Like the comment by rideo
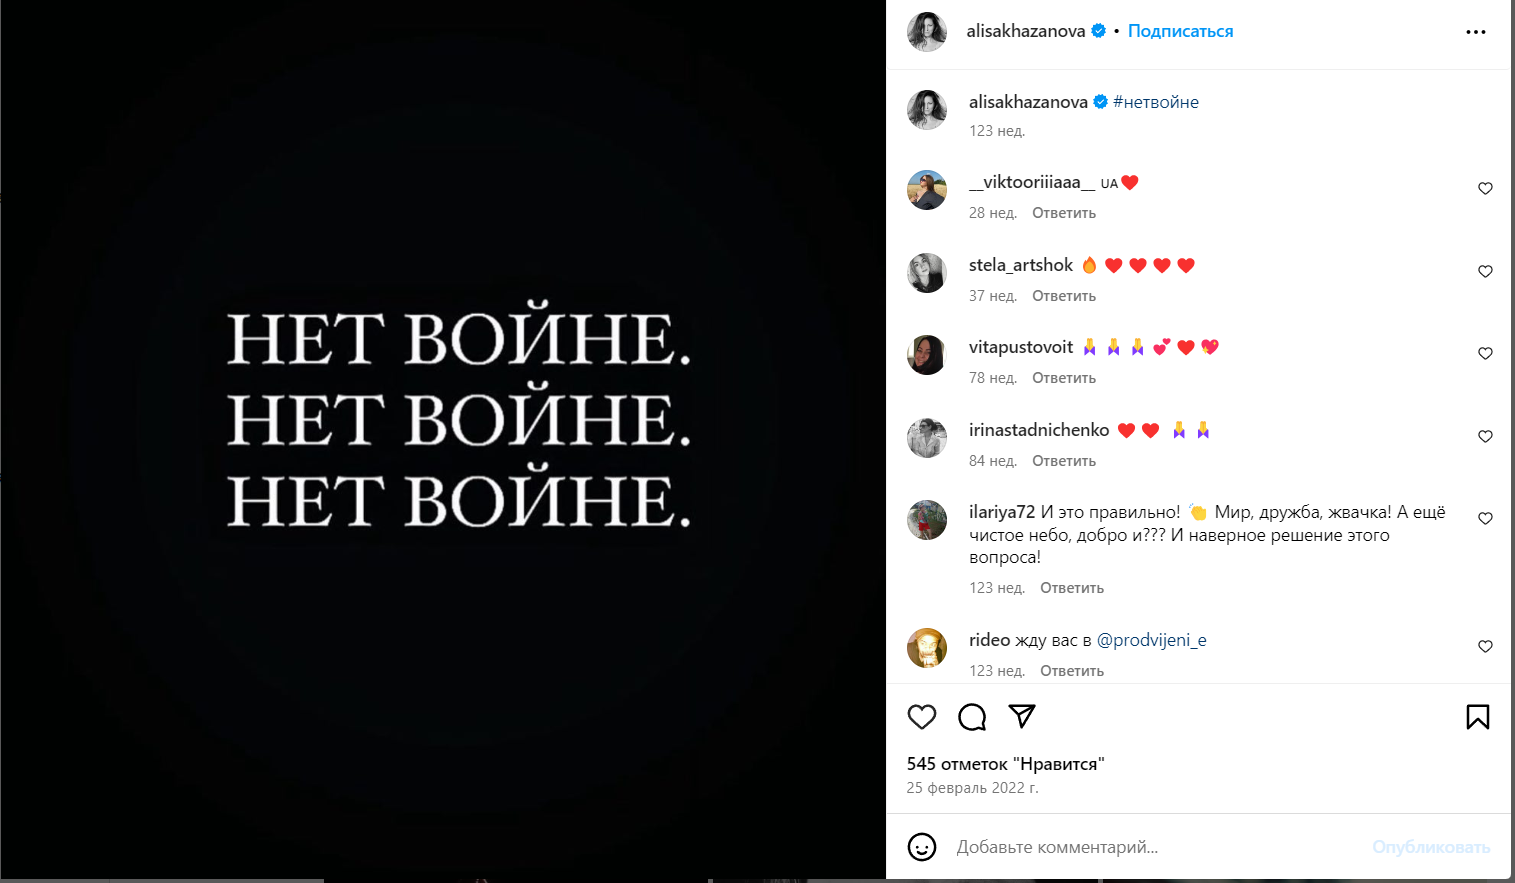 click(x=1485, y=647)
